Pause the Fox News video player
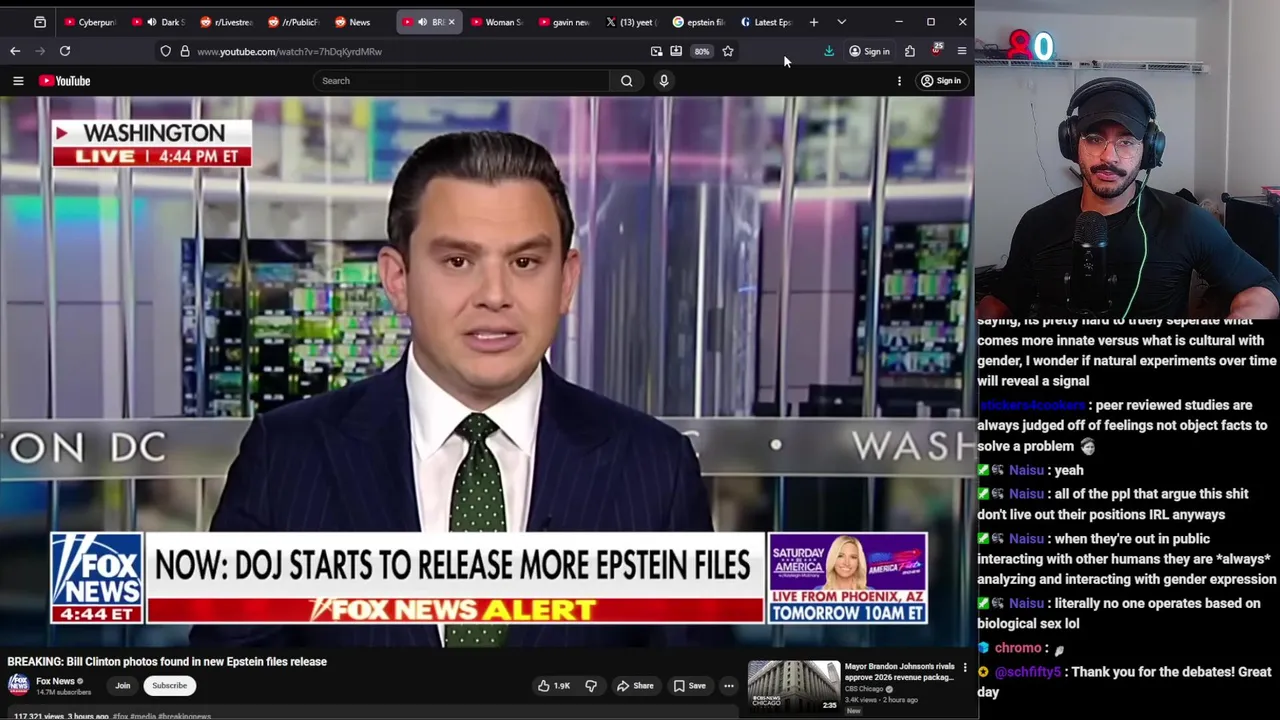1280x720 pixels. 487,371
